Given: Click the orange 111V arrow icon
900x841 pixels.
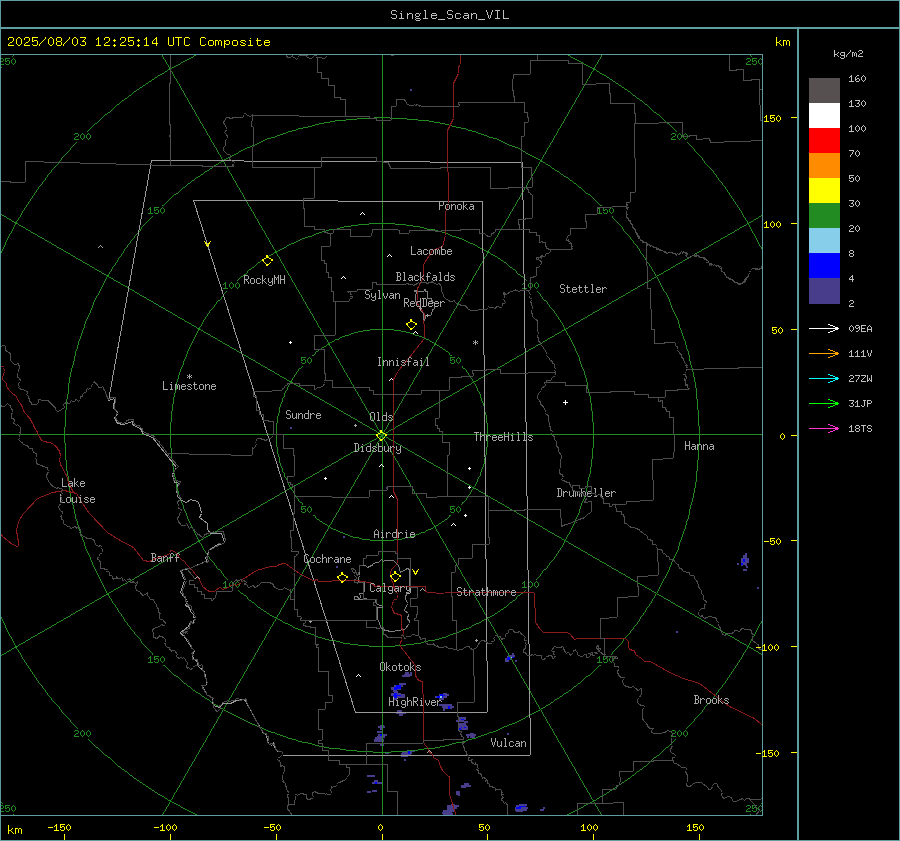Looking at the screenshot, I should click(x=824, y=354).
